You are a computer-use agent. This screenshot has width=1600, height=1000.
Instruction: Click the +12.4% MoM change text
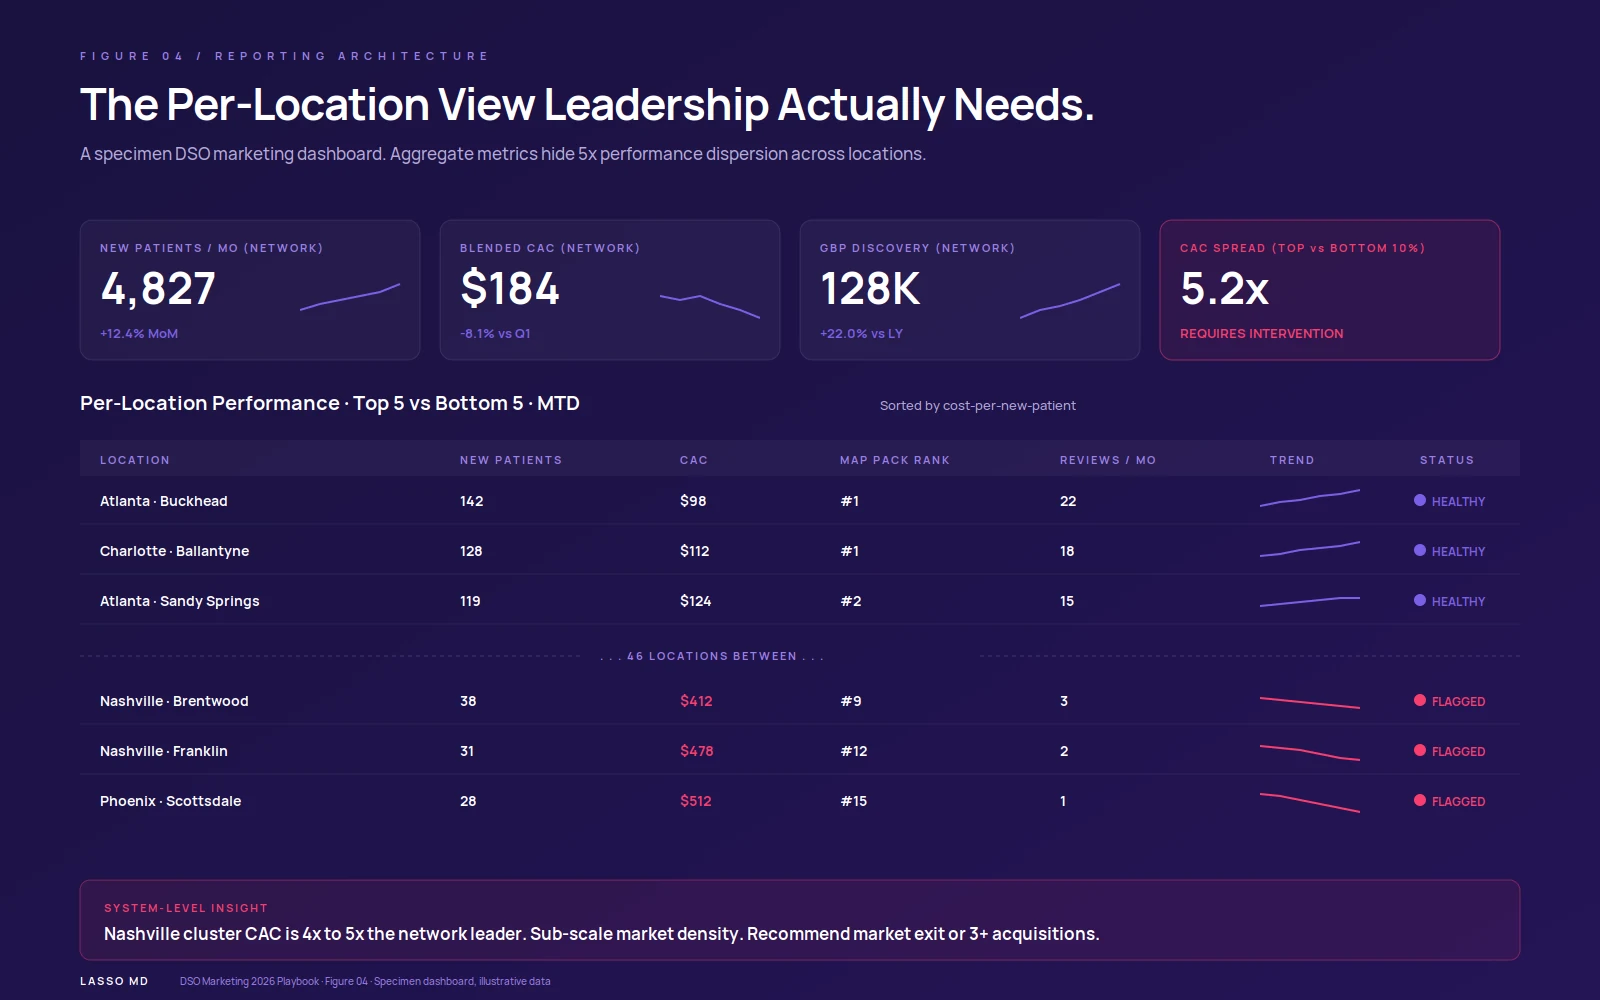coord(139,334)
